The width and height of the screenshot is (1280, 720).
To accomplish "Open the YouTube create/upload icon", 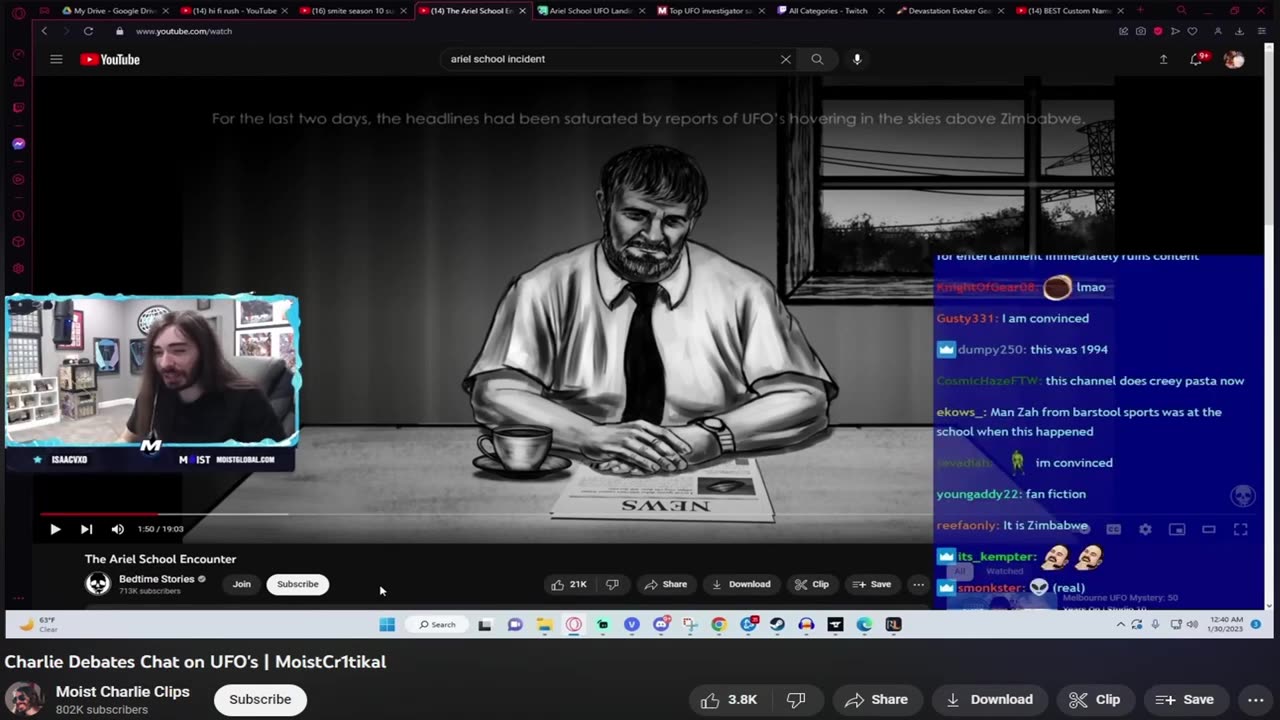I will pos(1163,59).
